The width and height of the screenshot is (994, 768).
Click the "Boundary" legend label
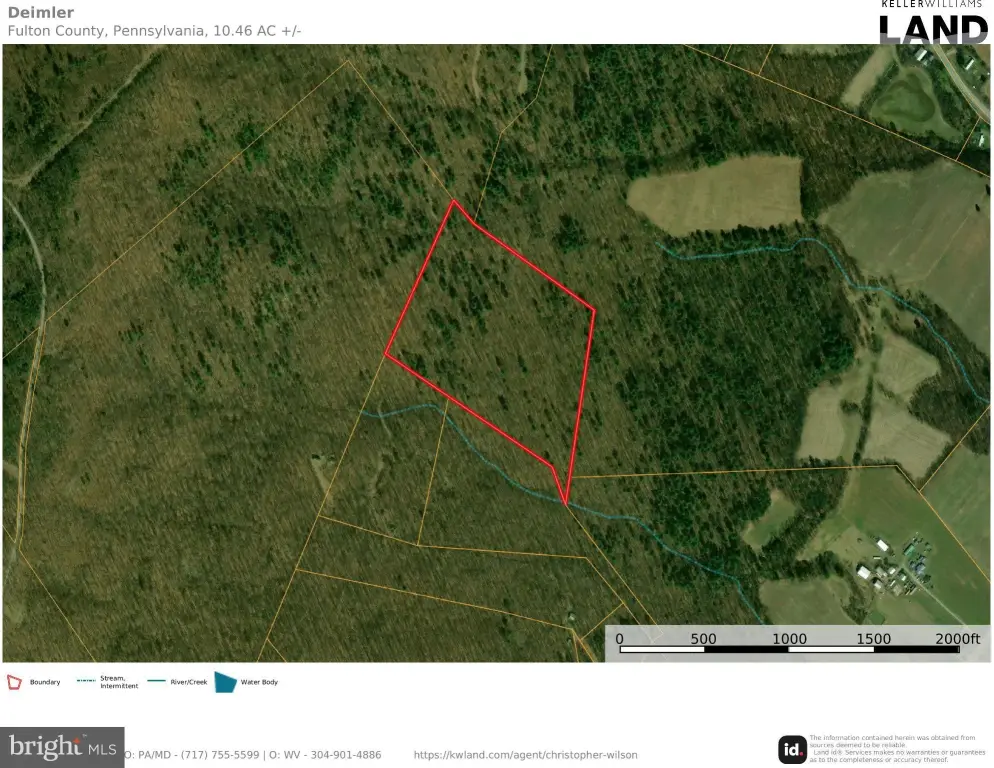tap(45, 682)
